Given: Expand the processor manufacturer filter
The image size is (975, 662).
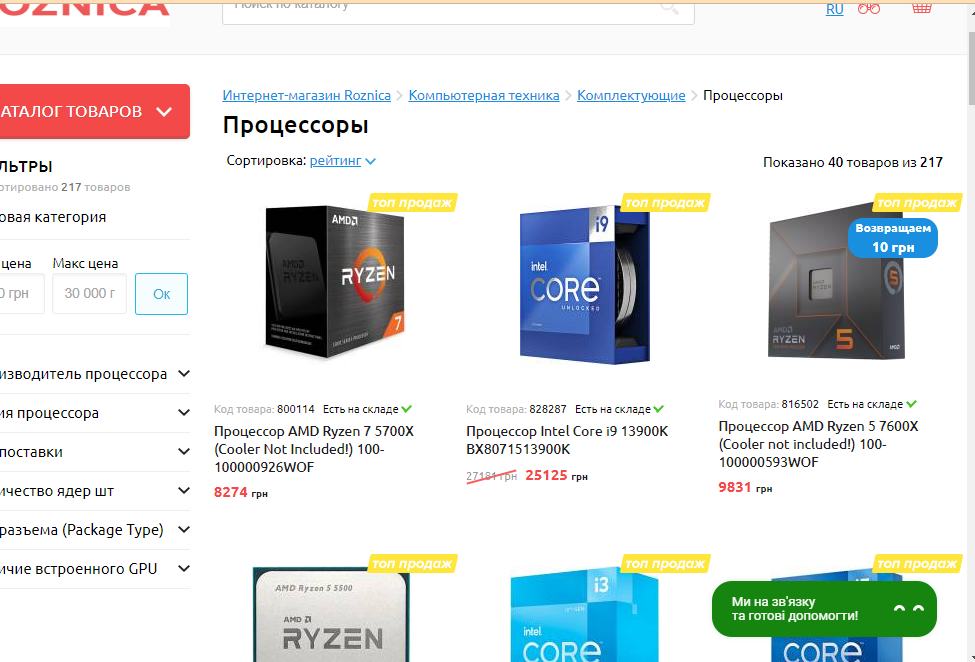Looking at the screenshot, I should pyautogui.click(x=95, y=374).
